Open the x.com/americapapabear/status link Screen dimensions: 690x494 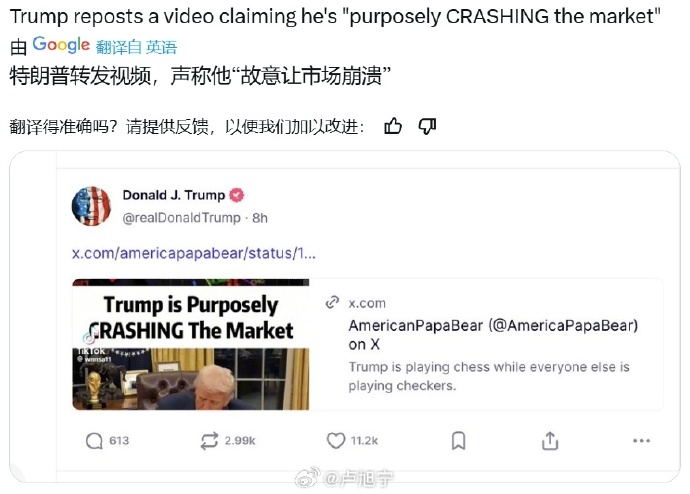(x=194, y=253)
